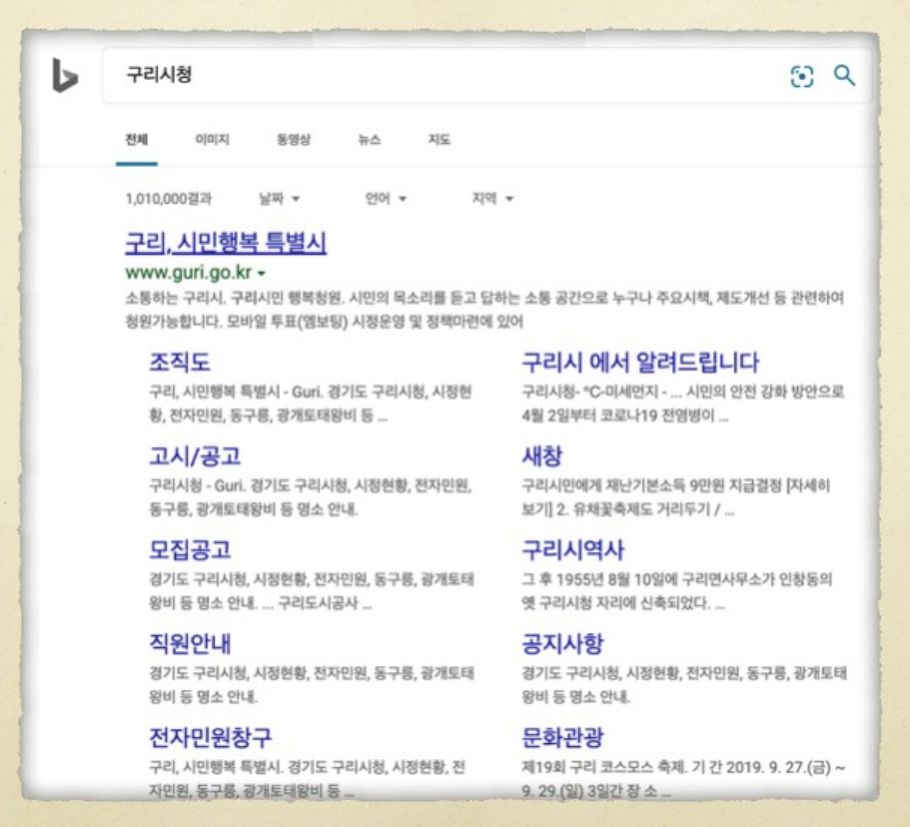Open the 구리, 시민행복 특별시 result
Image resolution: width=910 pixels, height=827 pixels.
226,243
